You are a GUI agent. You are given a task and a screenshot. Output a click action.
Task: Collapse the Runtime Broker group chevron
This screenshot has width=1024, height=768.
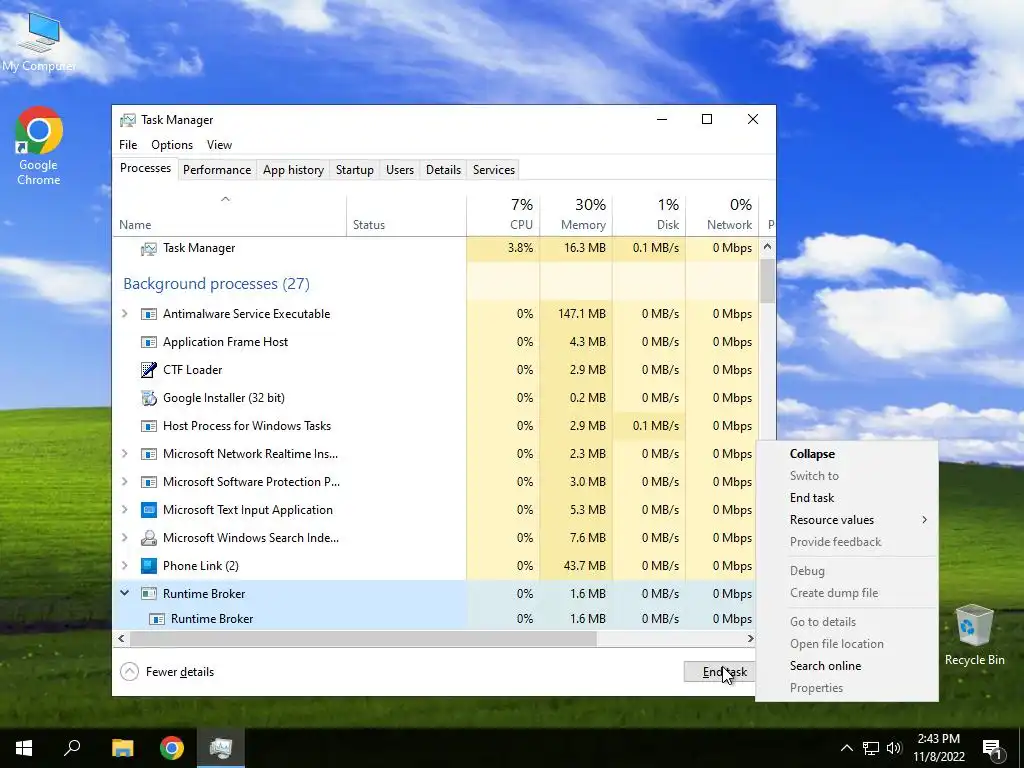coord(125,594)
